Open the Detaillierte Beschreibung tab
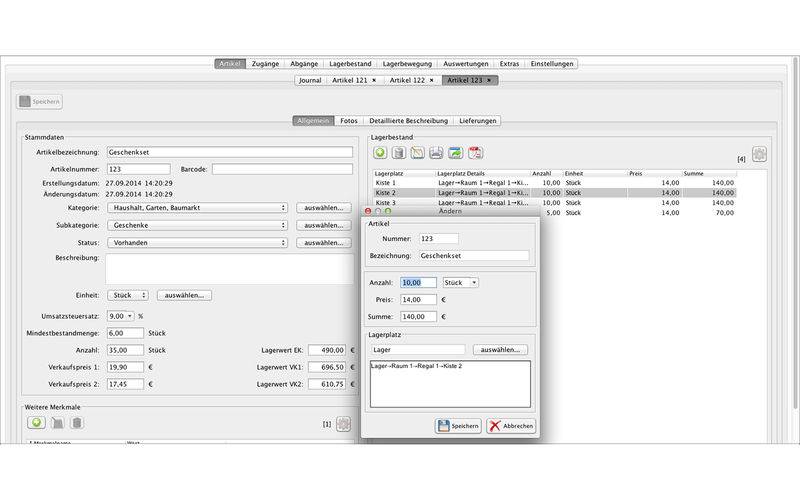The width and height of the screenshot is (800, 500). [x=407, y=121]
